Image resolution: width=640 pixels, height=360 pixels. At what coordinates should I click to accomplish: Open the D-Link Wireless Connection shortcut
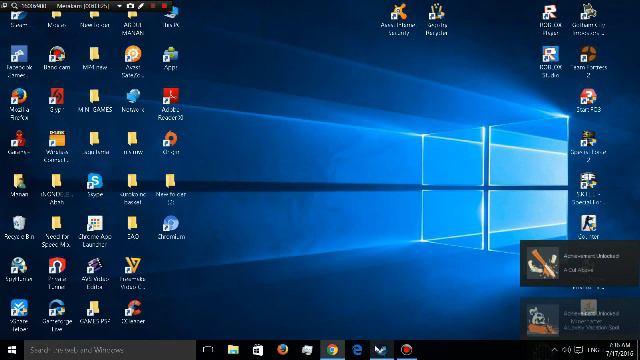[x=57, y=147]
